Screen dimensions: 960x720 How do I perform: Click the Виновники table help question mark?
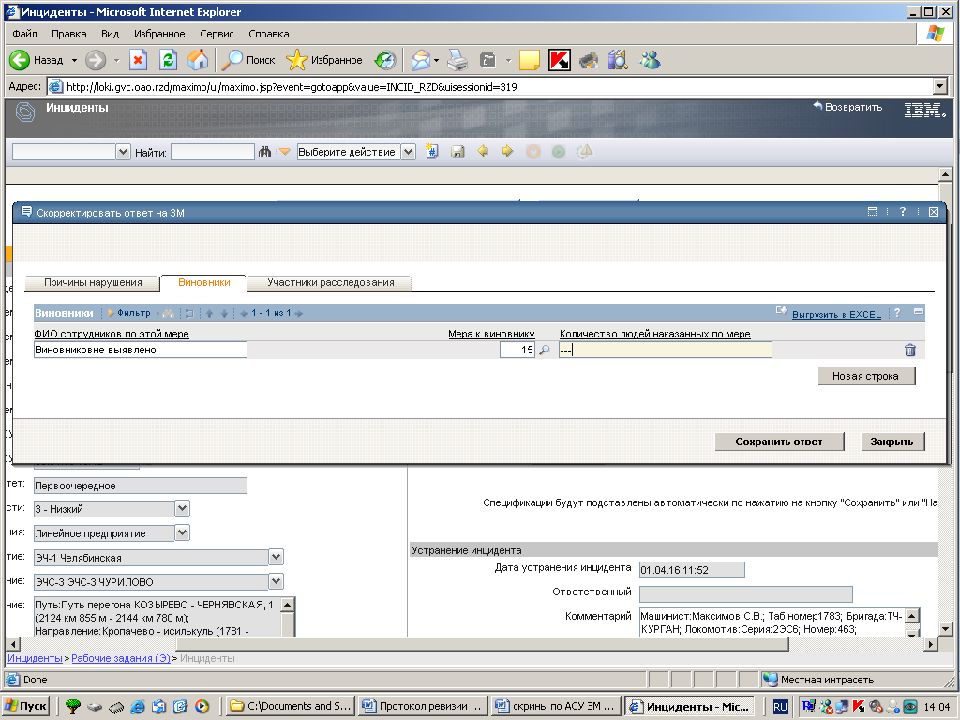click(897, 313)
